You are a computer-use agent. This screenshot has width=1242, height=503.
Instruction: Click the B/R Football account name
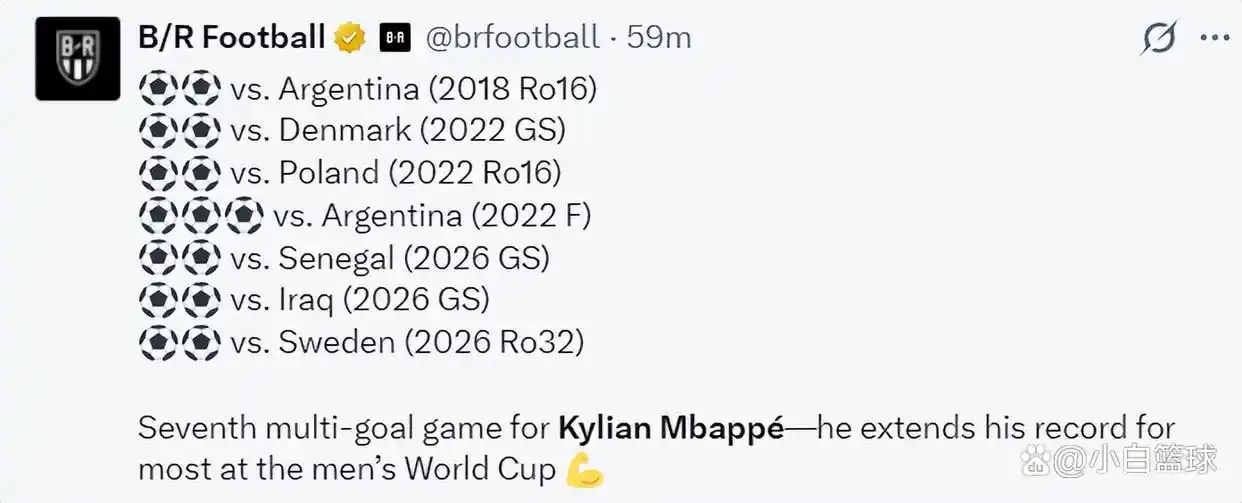pos(231,38)
